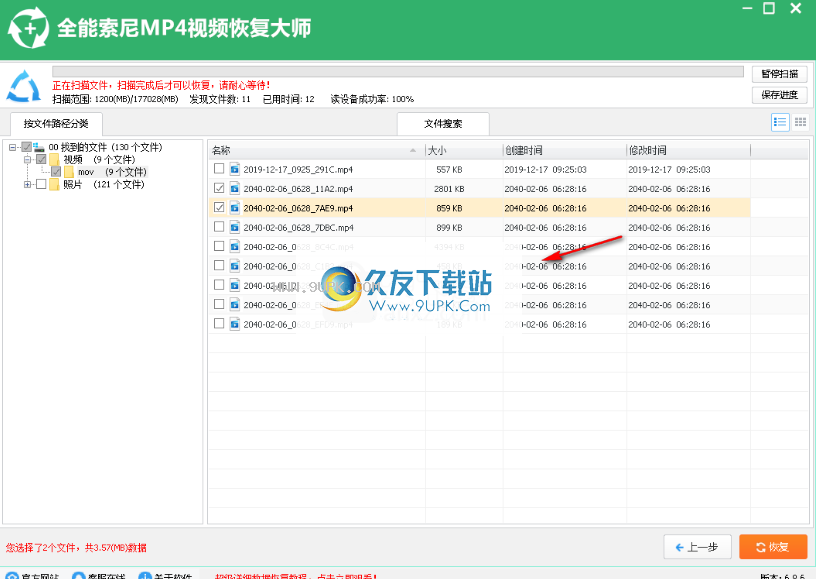Click 发现文件数: 11 status text

(x=220, y=99)
